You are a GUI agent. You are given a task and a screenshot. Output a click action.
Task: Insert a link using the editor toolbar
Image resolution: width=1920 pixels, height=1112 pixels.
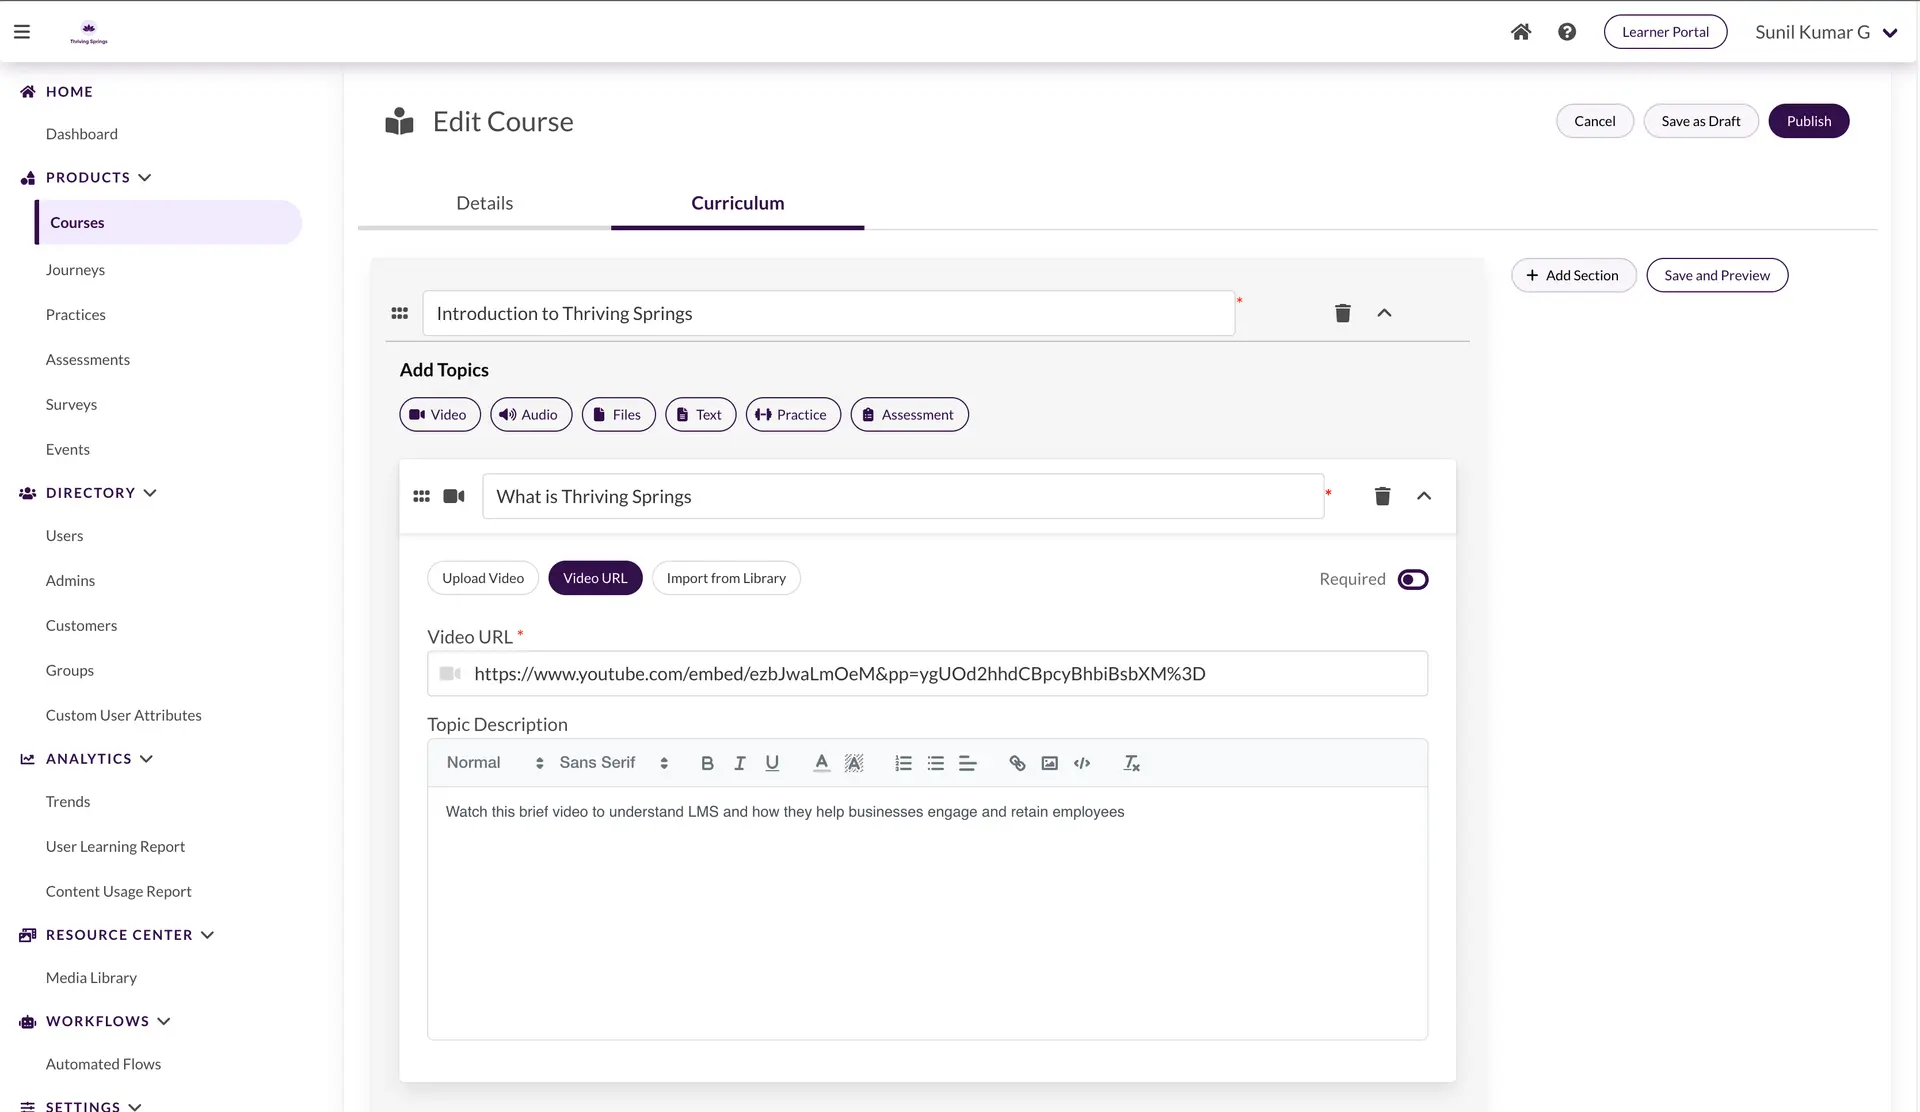pos(1017,763)
